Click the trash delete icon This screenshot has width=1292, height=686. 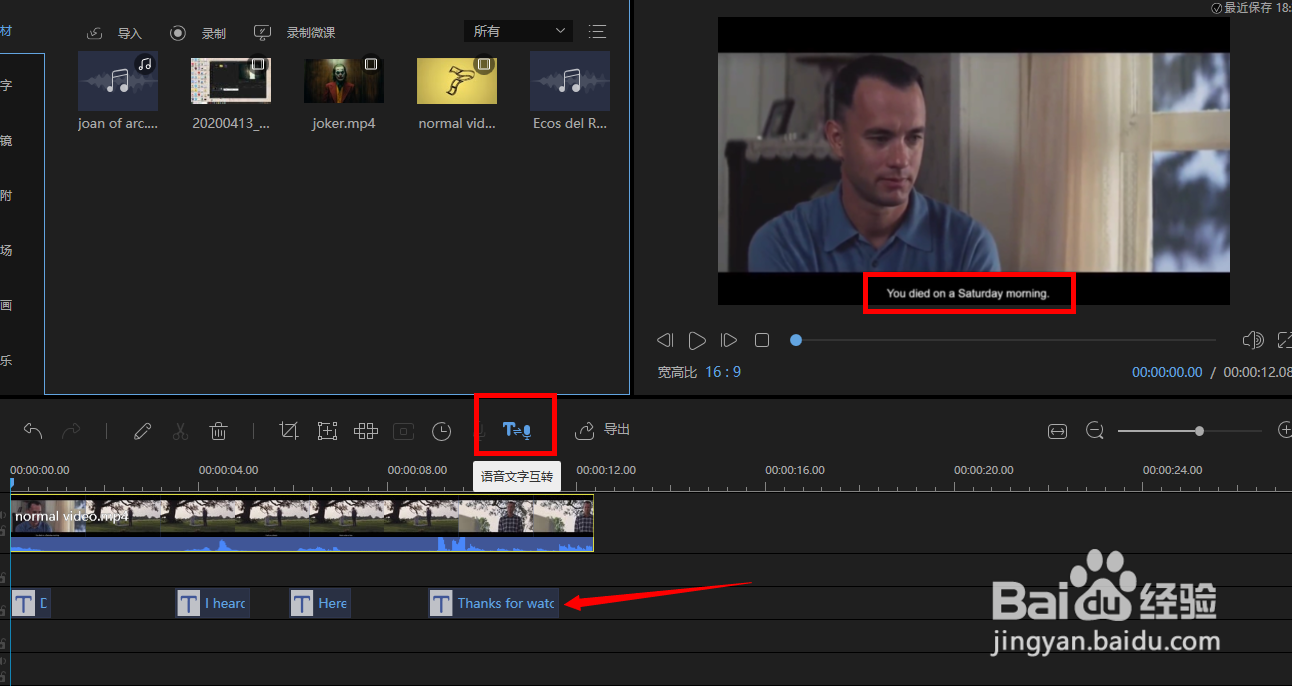tap(218, 431)
